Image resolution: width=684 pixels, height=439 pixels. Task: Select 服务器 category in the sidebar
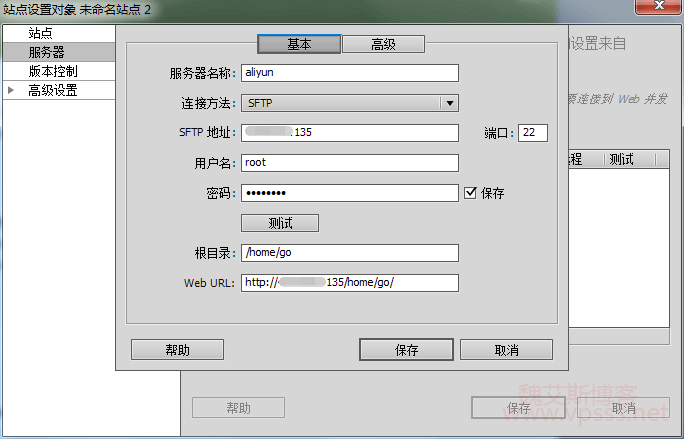coord(46,52)
